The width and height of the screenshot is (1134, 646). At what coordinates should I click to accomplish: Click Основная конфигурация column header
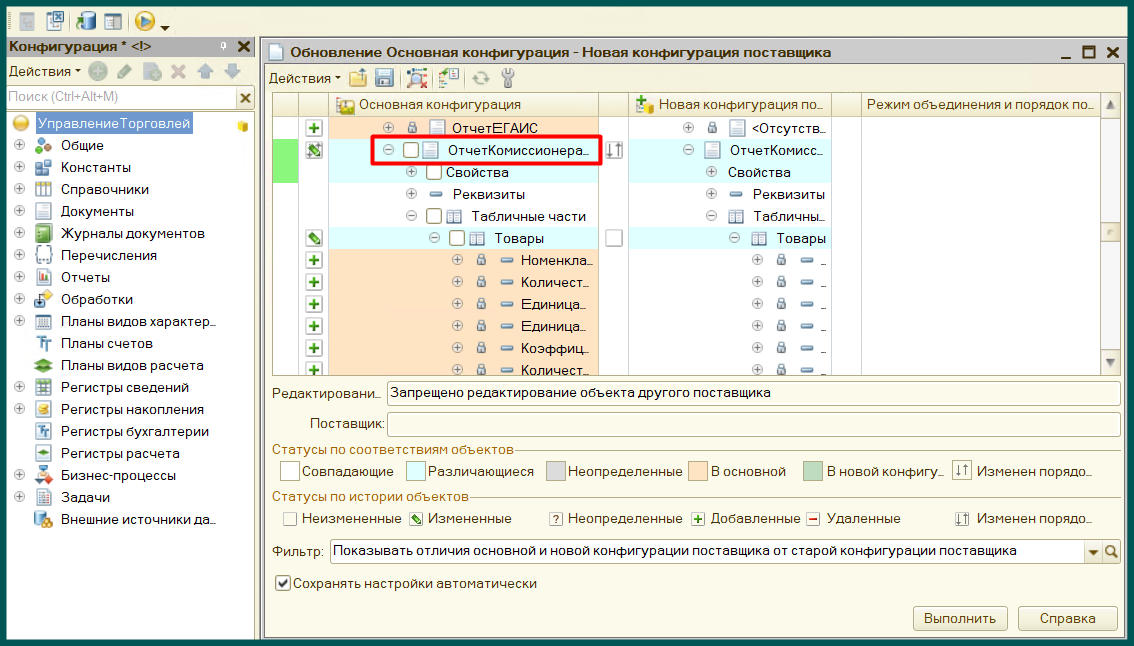coord(464,105)
